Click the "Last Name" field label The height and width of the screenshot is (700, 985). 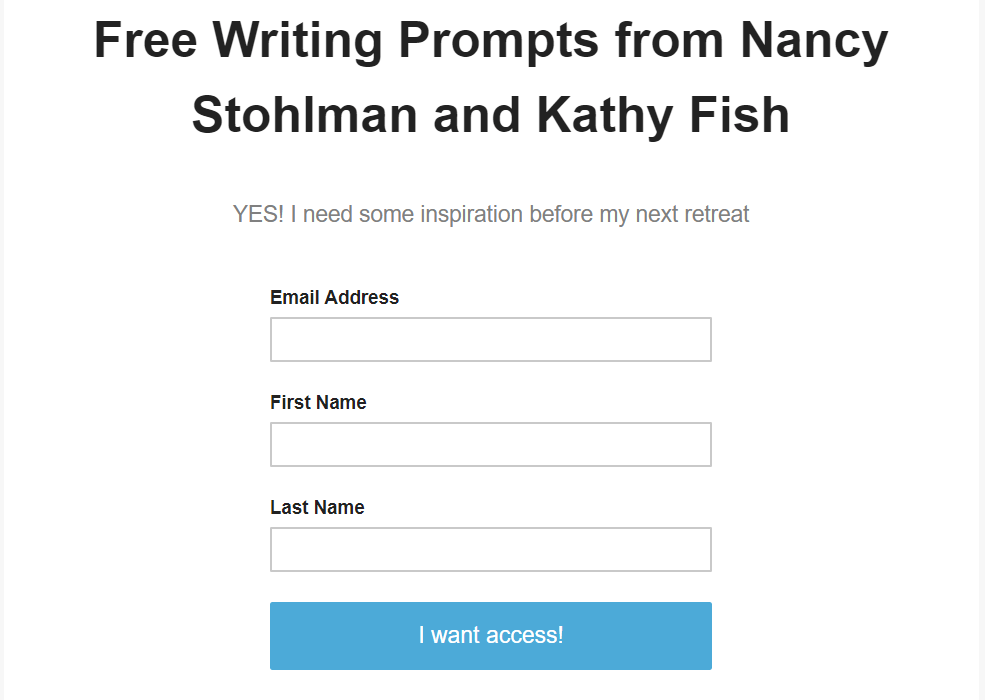[317, 507]
